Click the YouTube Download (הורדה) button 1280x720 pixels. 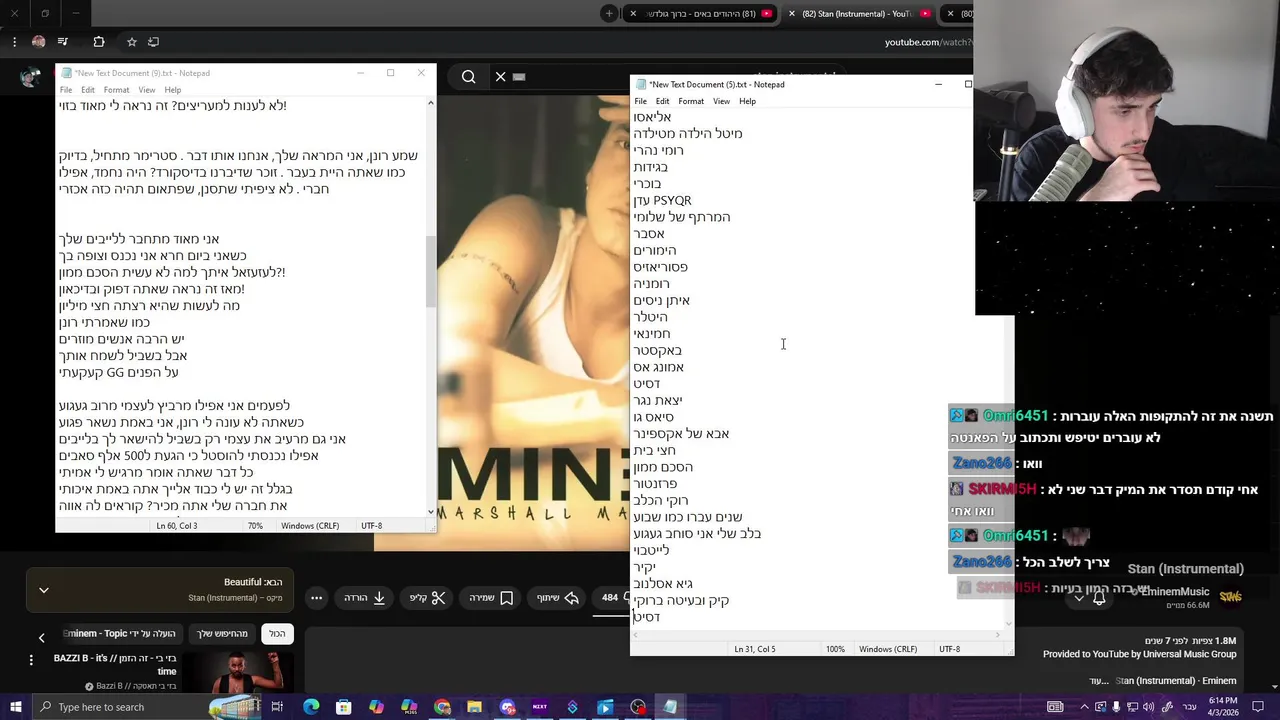[x=365, y=598]
